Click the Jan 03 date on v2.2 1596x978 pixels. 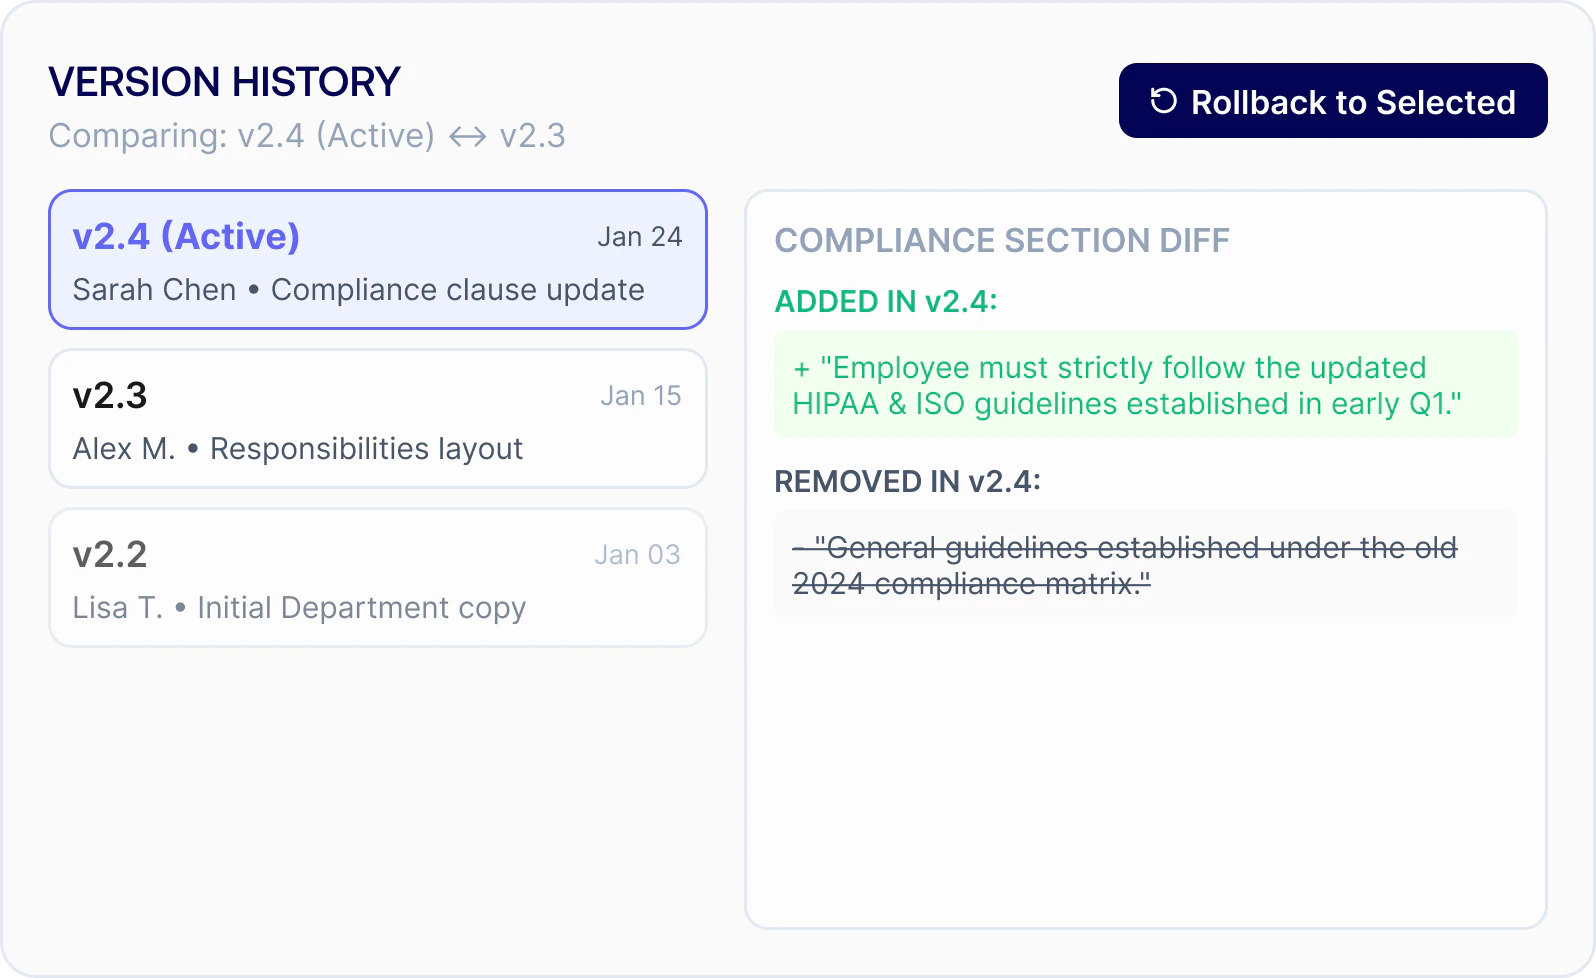coord(638,555)
